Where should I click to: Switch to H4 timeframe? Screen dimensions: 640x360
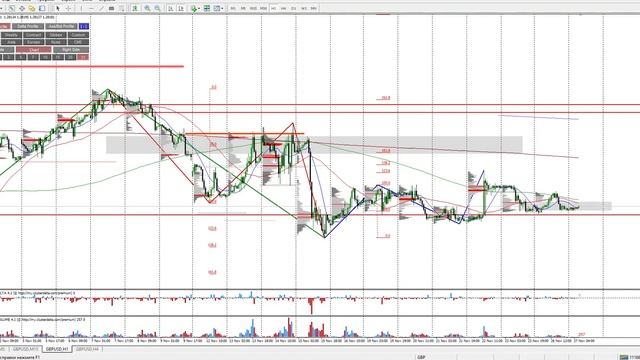(x=283, y=8)
